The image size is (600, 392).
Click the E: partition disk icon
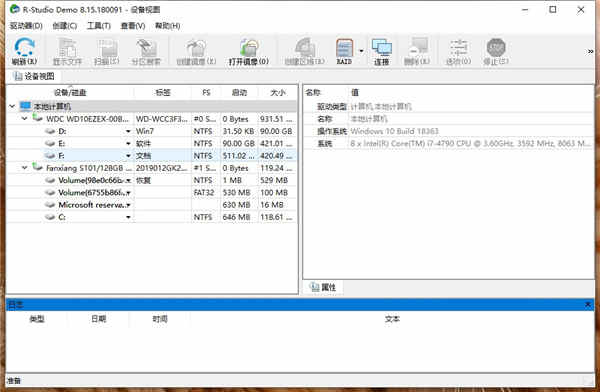pyautogui.click(x=50, y=144)
